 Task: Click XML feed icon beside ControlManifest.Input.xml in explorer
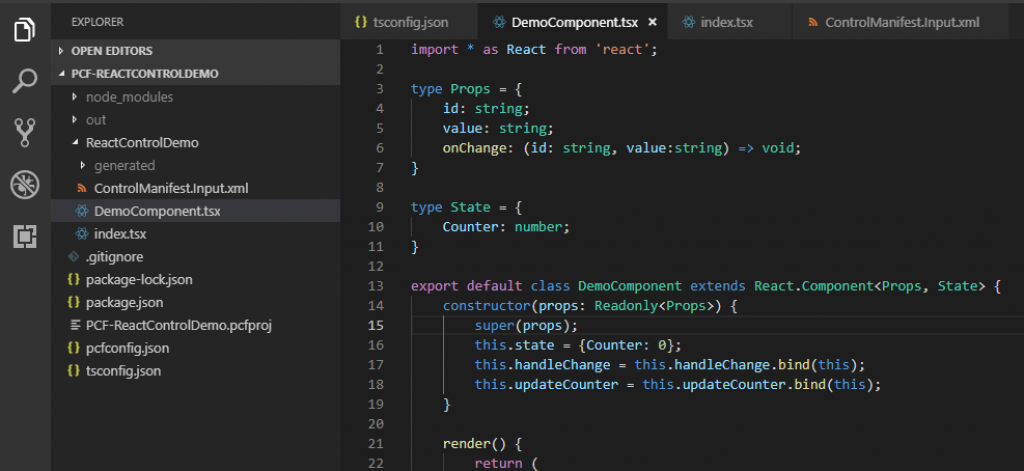coord(82,189)
